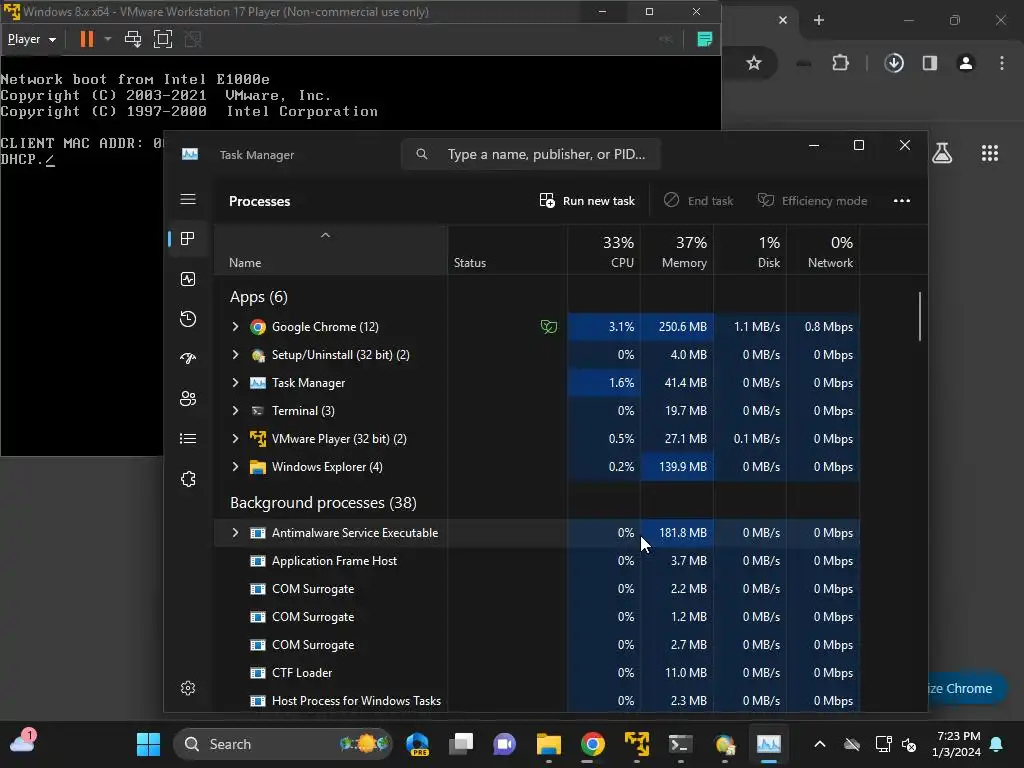Open the Users page in sidebar
Screen dimensions: 1024x768
pos(188,398)
